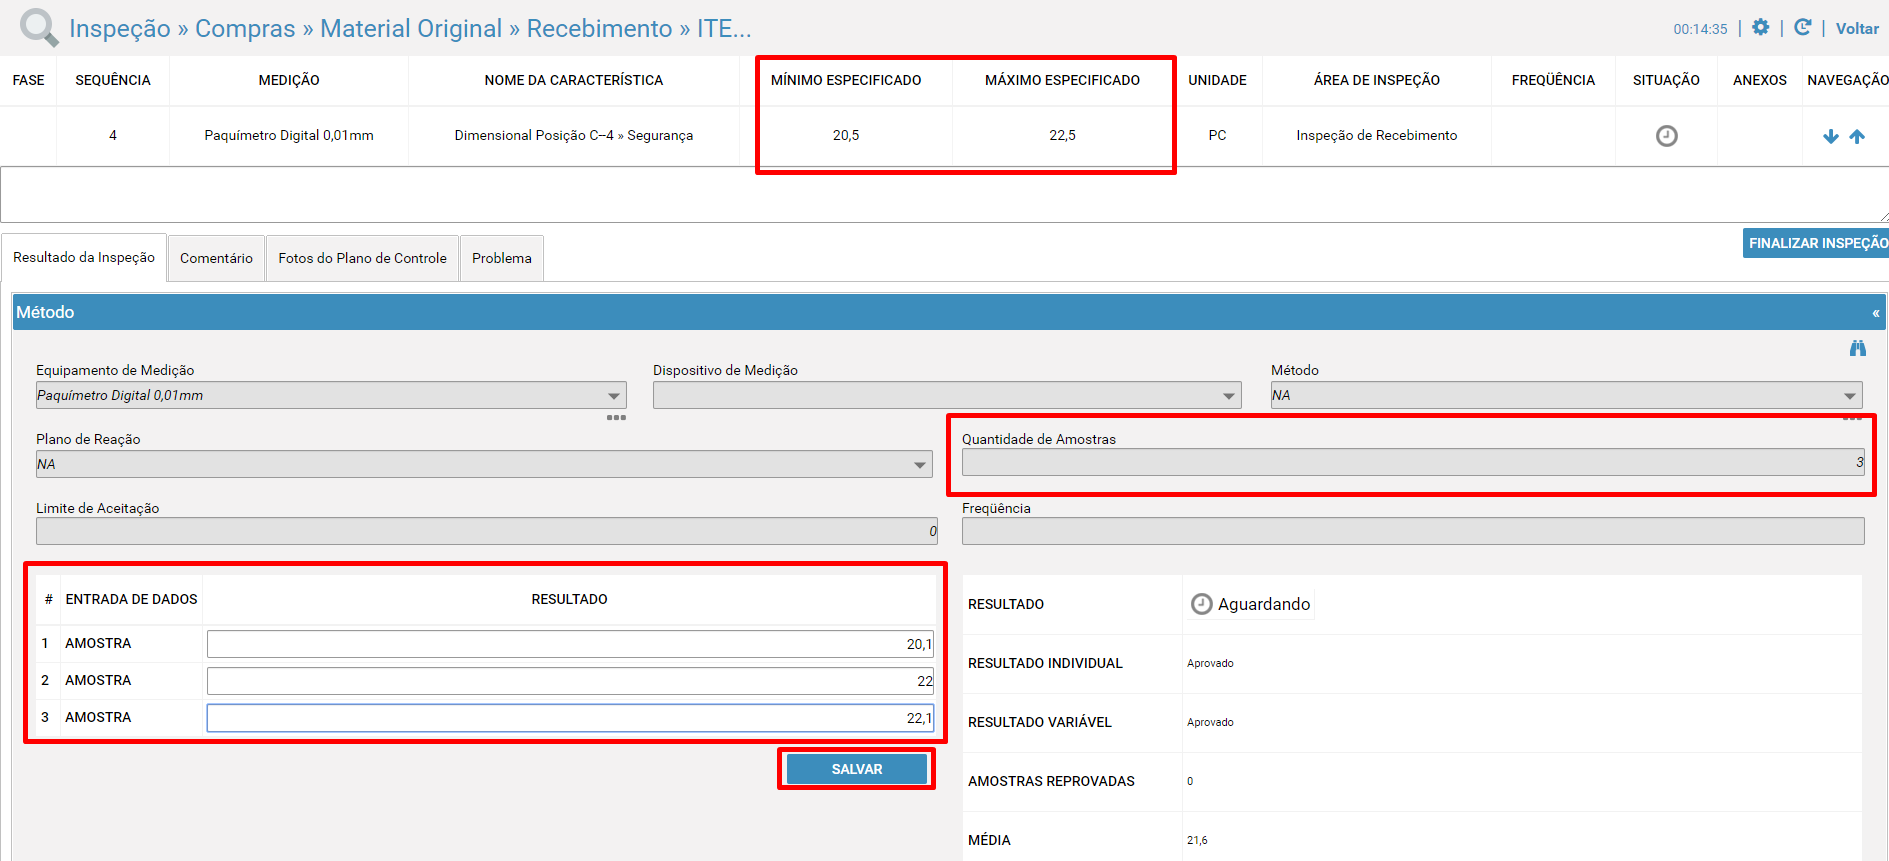This screenshot has height=861, width=1889.
Task: Open the ellipsis under Equipamento de Medição
Action: [x=616, y=417]
